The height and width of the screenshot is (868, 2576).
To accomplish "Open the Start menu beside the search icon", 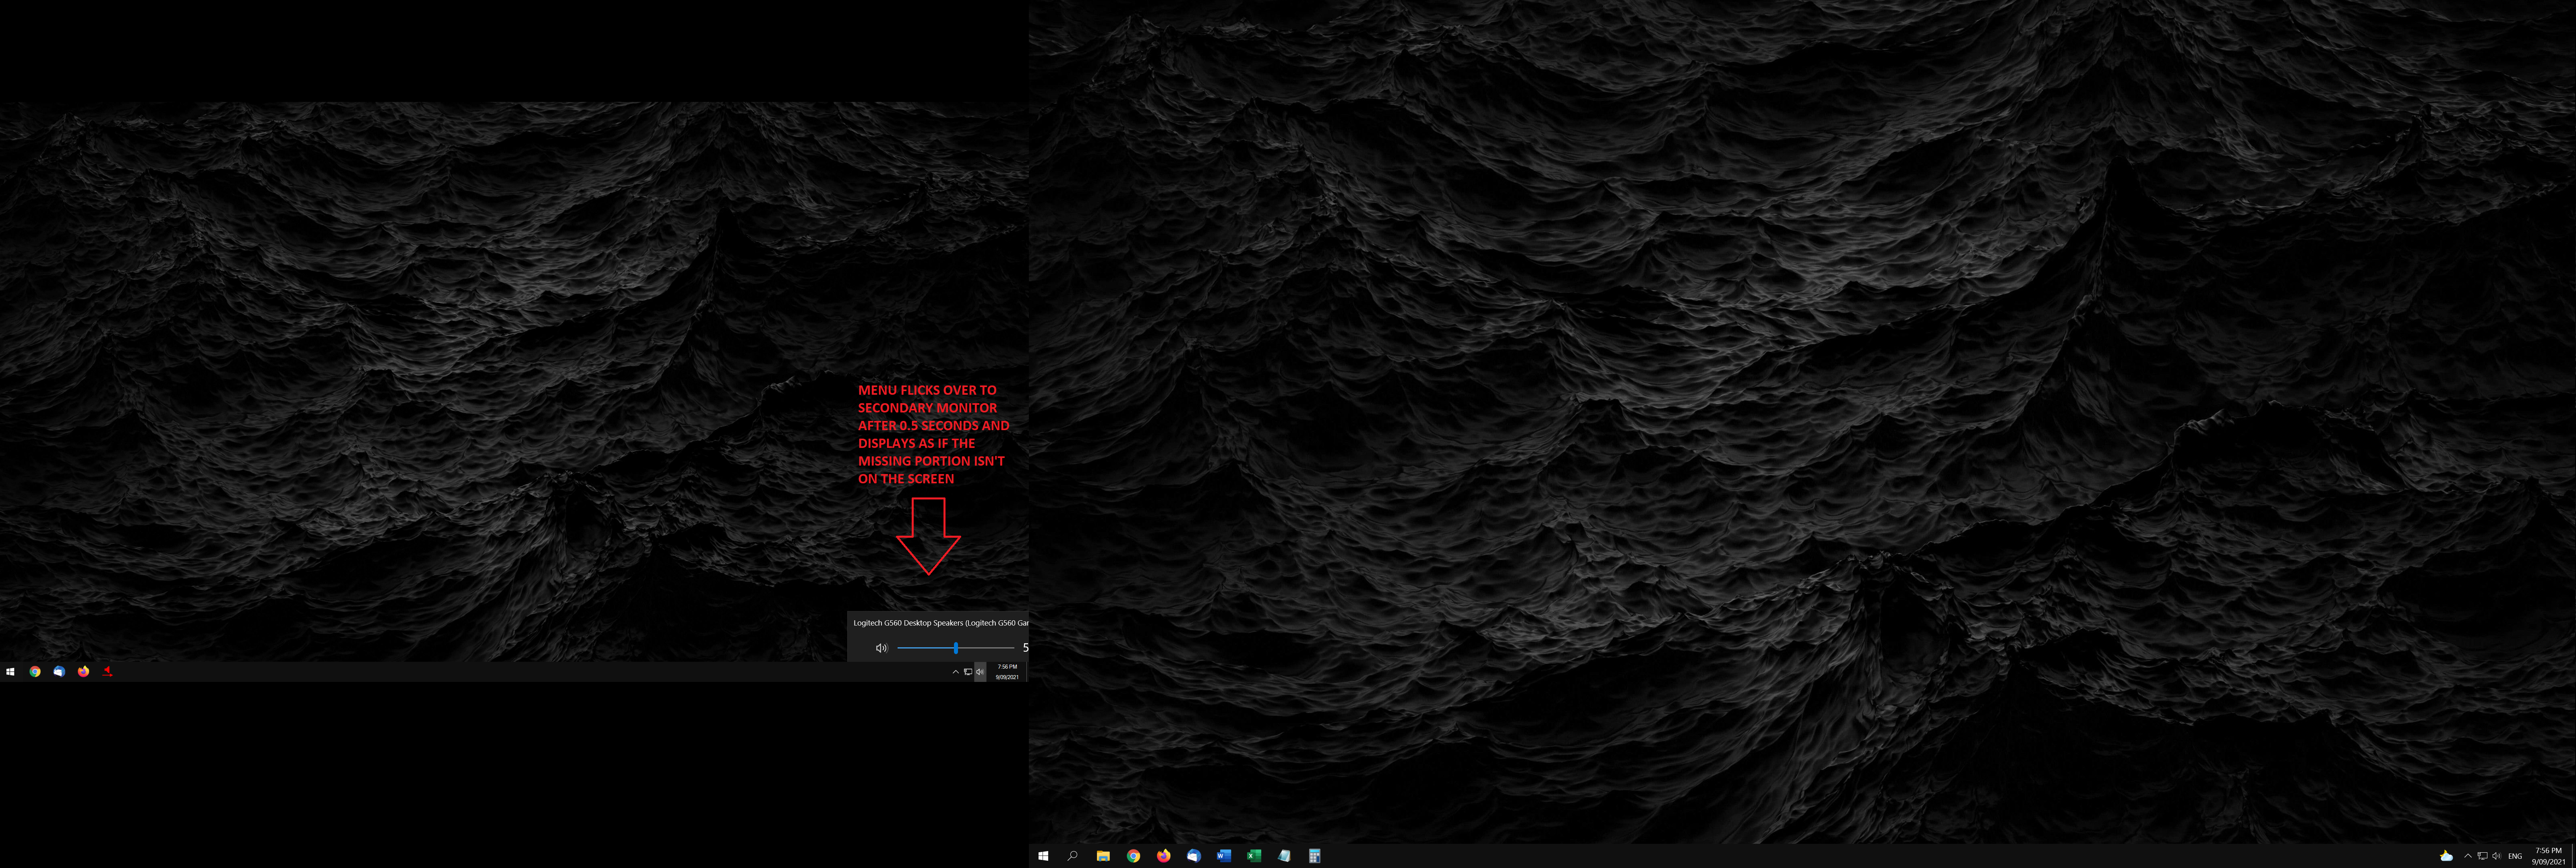I will pos(1043,856).
